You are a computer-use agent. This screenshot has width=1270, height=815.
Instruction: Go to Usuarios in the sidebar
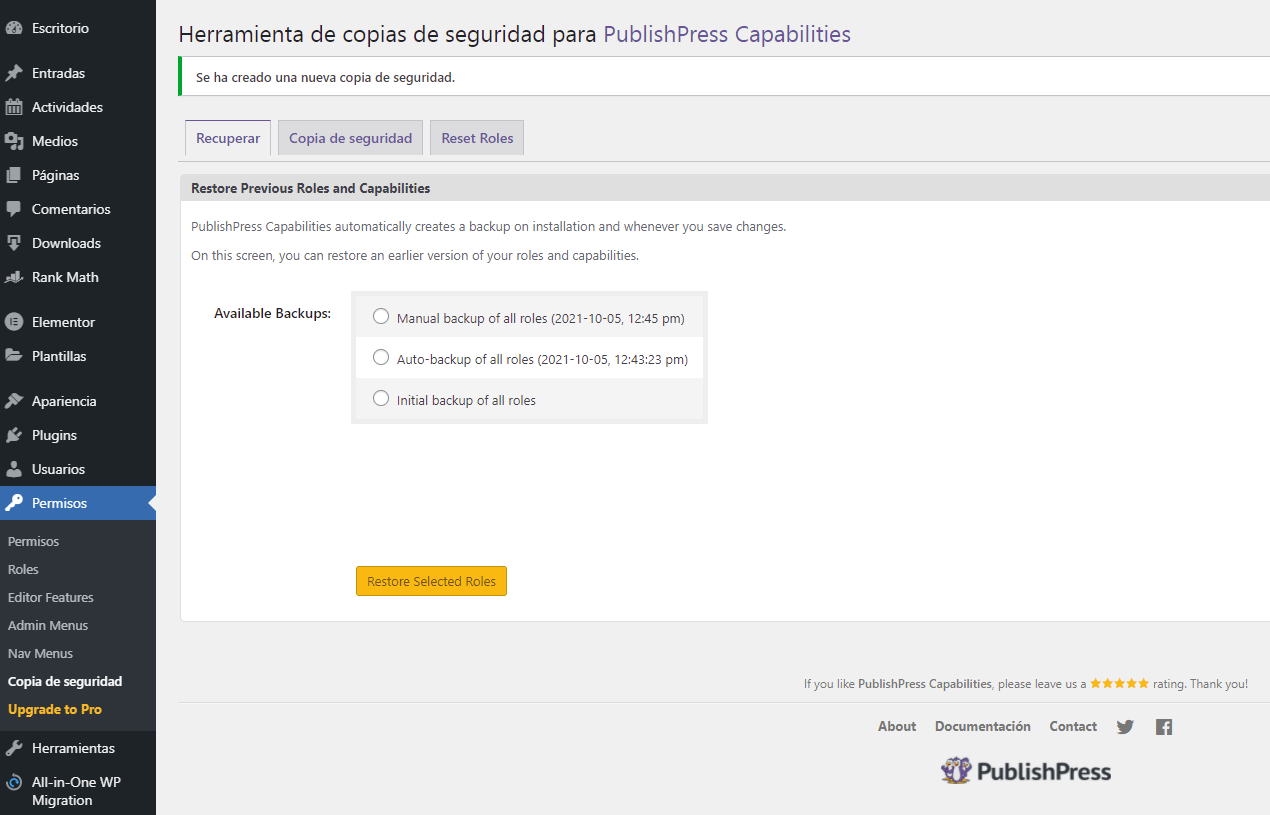click(58, 469)
